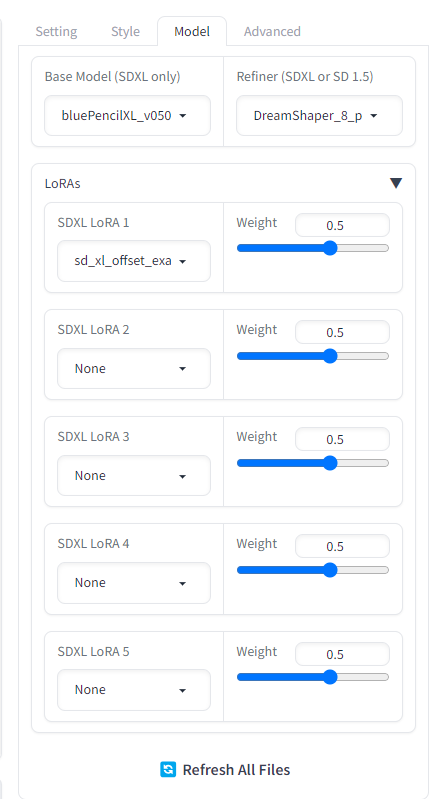Viewport: 440px width, 799px height.
Task: Open the SDXL LoRA 1 dropdown
Action: [134, 261]
